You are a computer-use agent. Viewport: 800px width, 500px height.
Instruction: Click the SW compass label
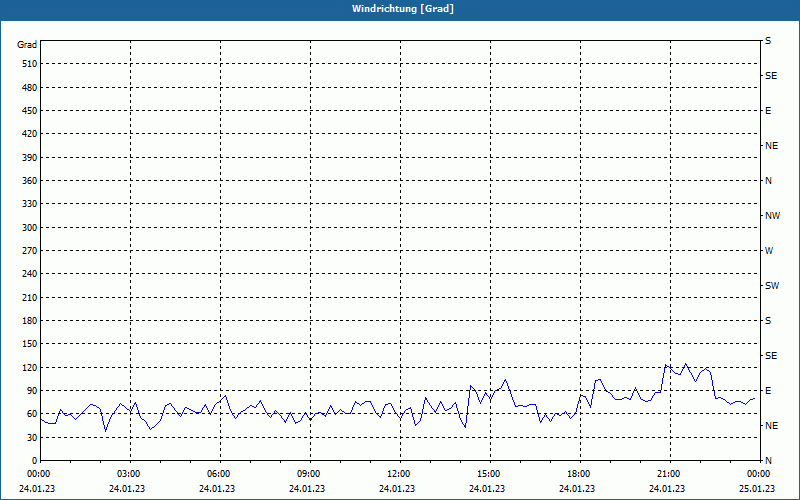coord(772,286)
